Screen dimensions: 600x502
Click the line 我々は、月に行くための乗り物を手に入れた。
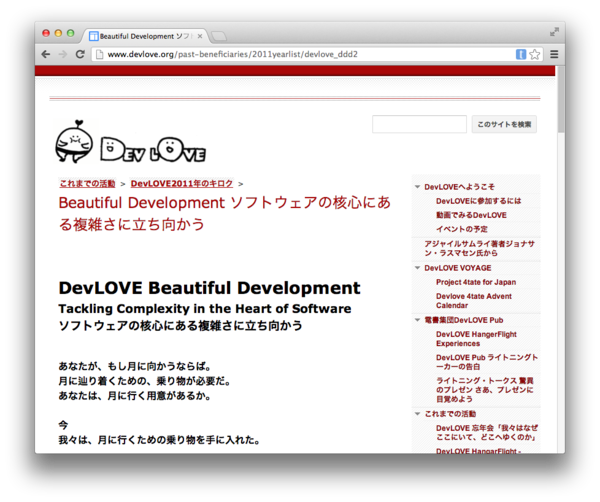160,440
